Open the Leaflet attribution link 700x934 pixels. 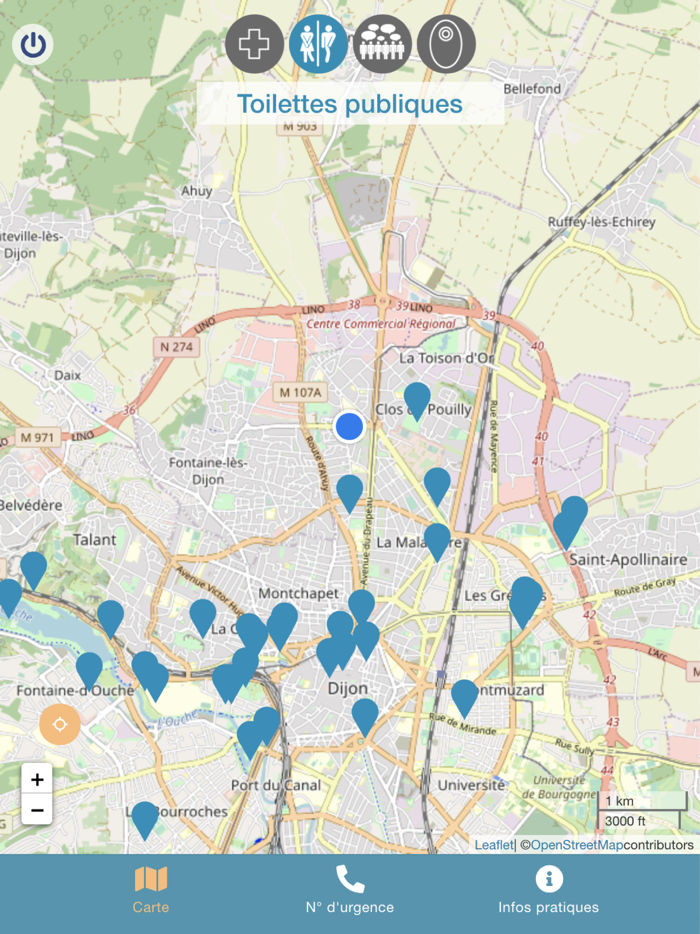pyautogui.click(x=493, y=845)
